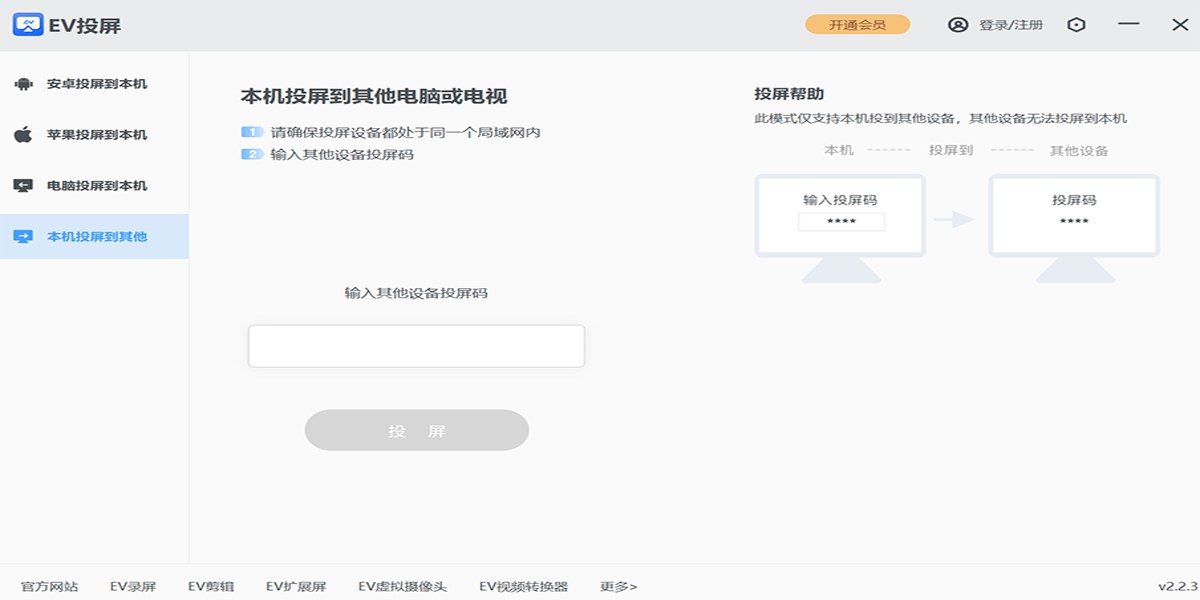1200x600 pixels.
Task: Open the 安卓投屏到本机 tab
Action: (x=94, y=84)
